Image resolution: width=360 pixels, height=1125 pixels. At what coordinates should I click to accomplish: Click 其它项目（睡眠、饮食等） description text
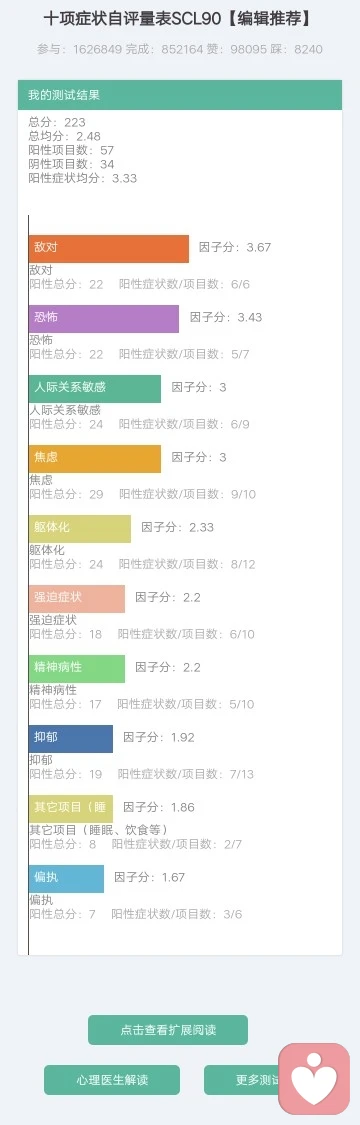pos(99,830)
